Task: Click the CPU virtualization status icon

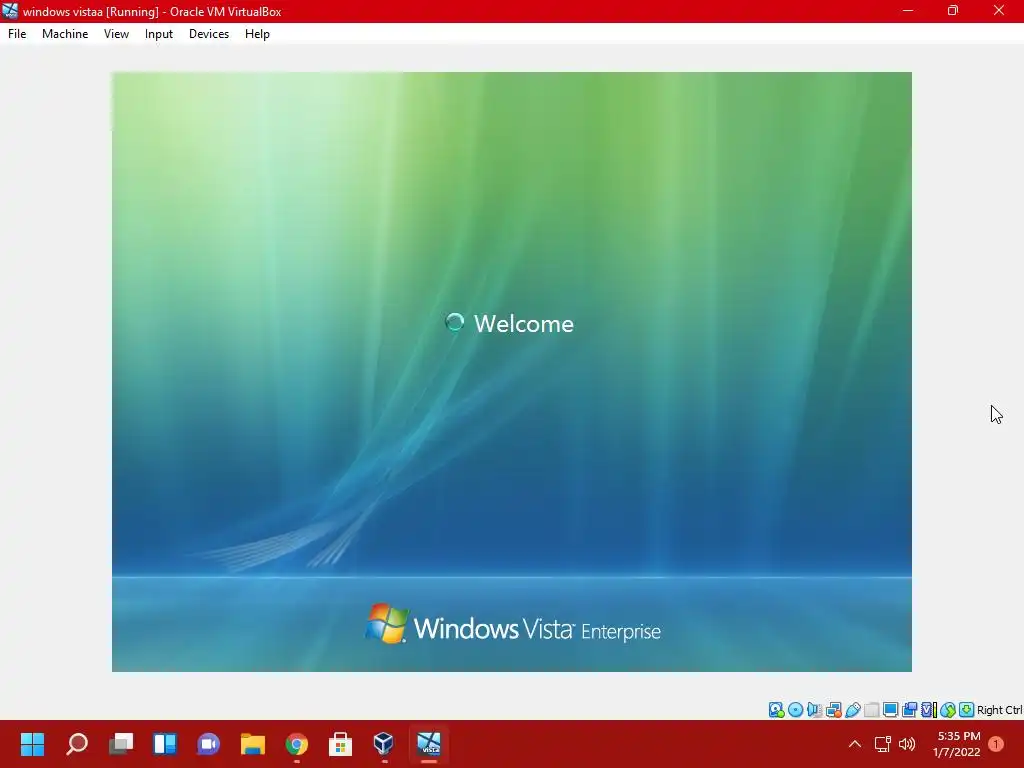Action: coord(929,710)
